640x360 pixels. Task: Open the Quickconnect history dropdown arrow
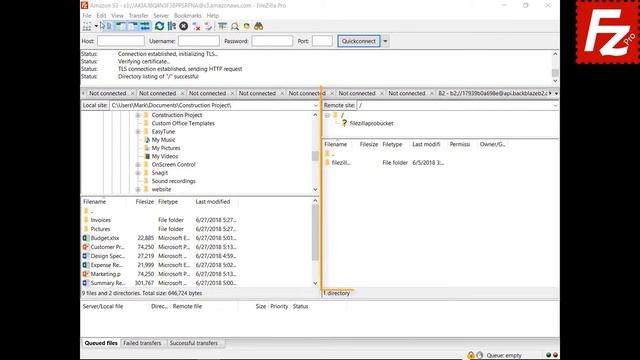point(385,41)
